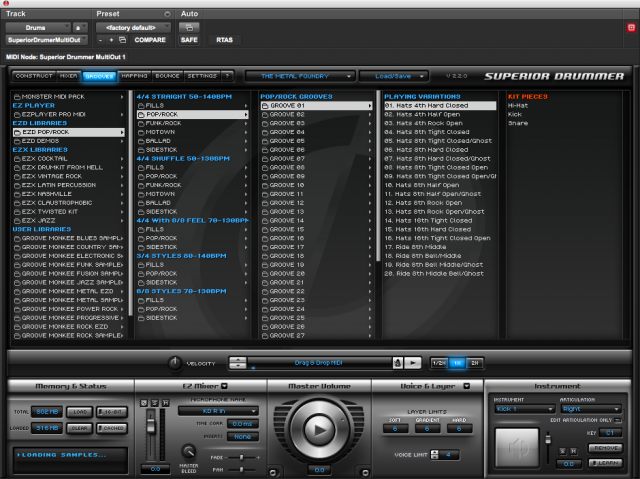Open the help question mark tab
Viewport: 640px width, 479px height.
[228, 76]
